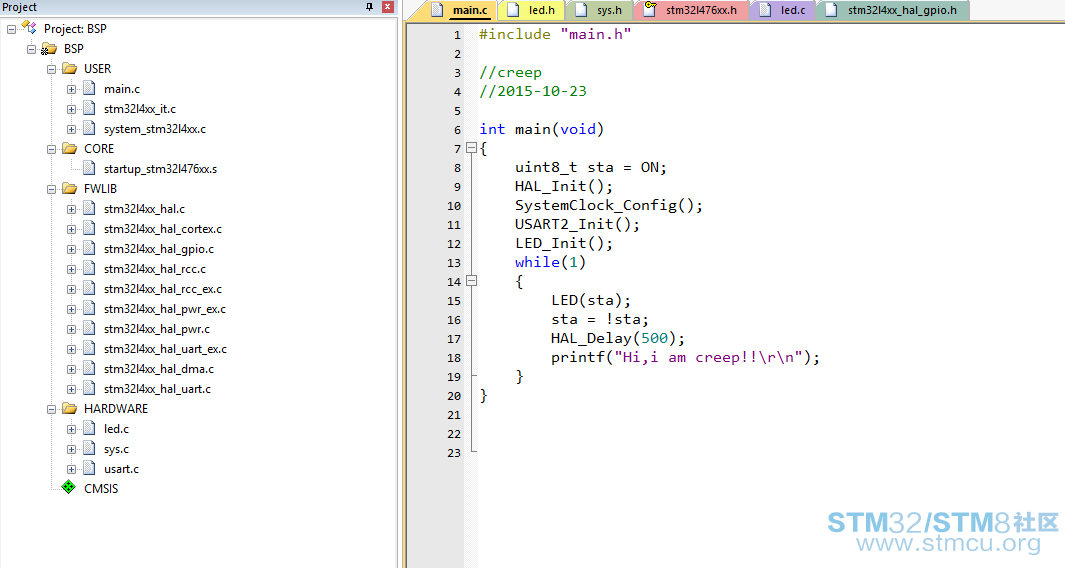
Task: Switch to the led.h editor tab
Action: (x=532, y=10)
